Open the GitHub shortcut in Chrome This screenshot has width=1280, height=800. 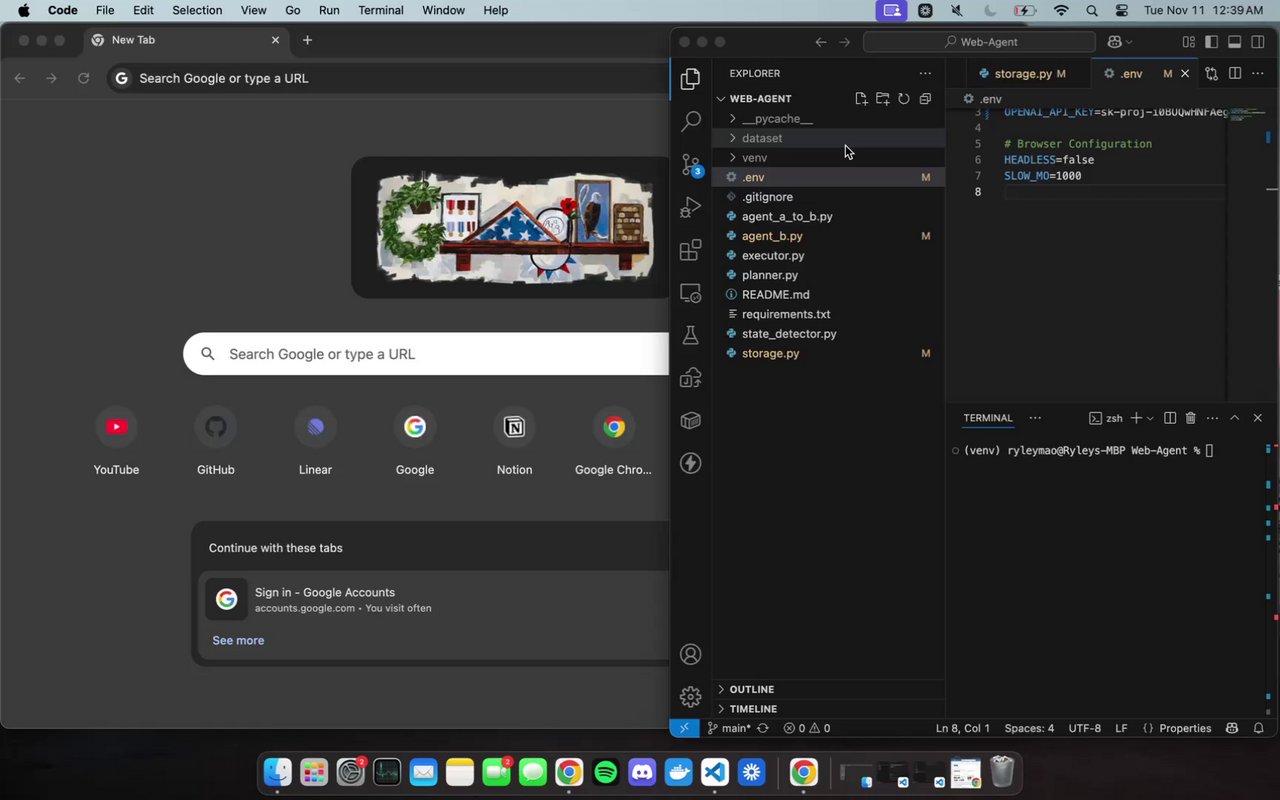coord(215,428)
